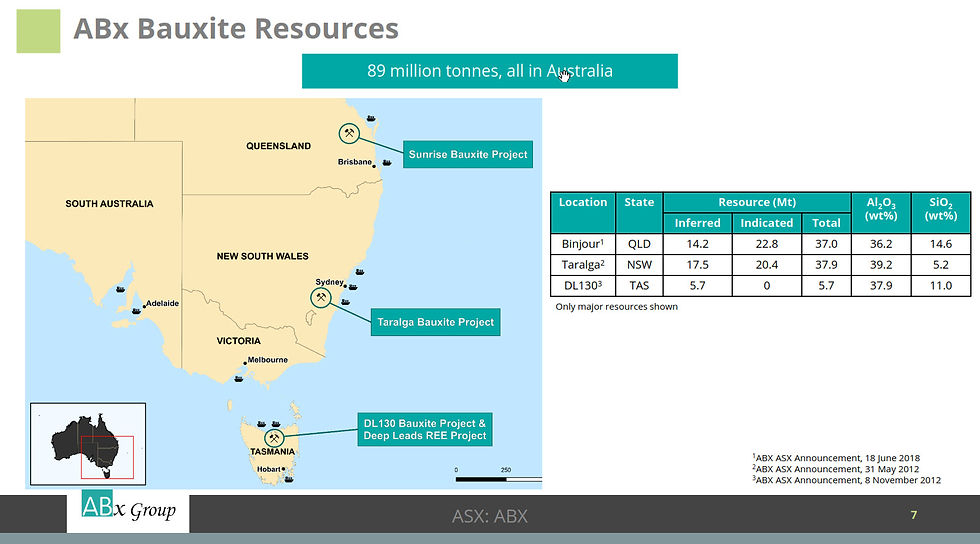980x544 pixels.
Task: Click Taralga SiO2 value 5.2
Action: click(941, 264)
